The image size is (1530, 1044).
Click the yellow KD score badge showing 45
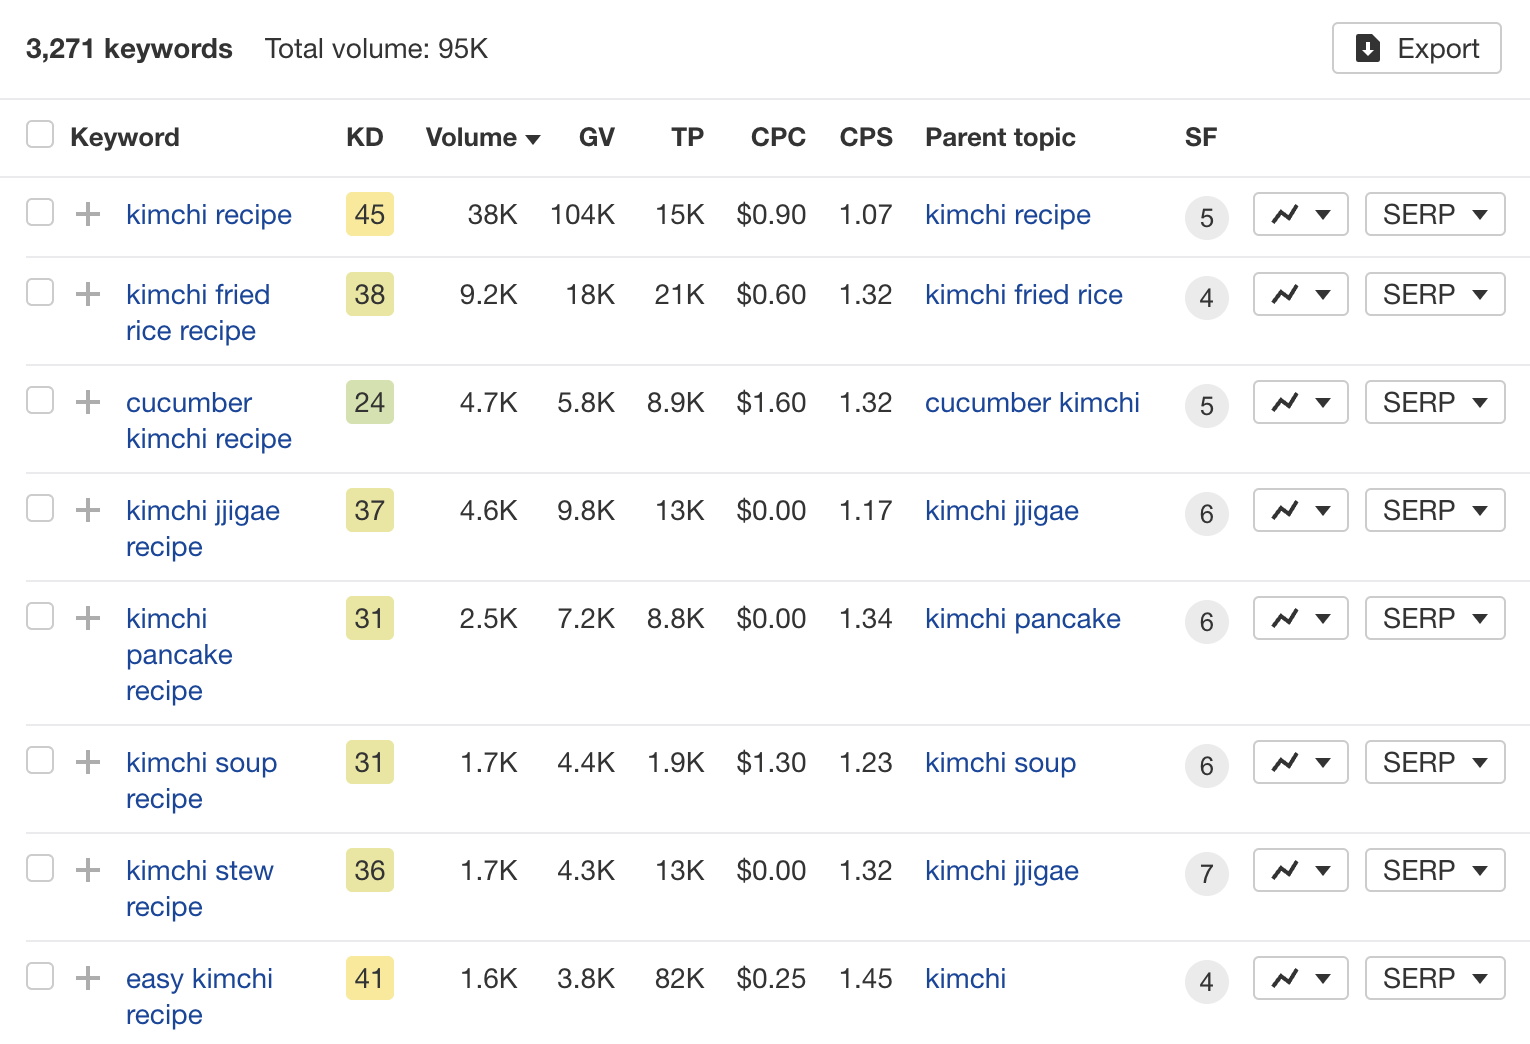369,214
